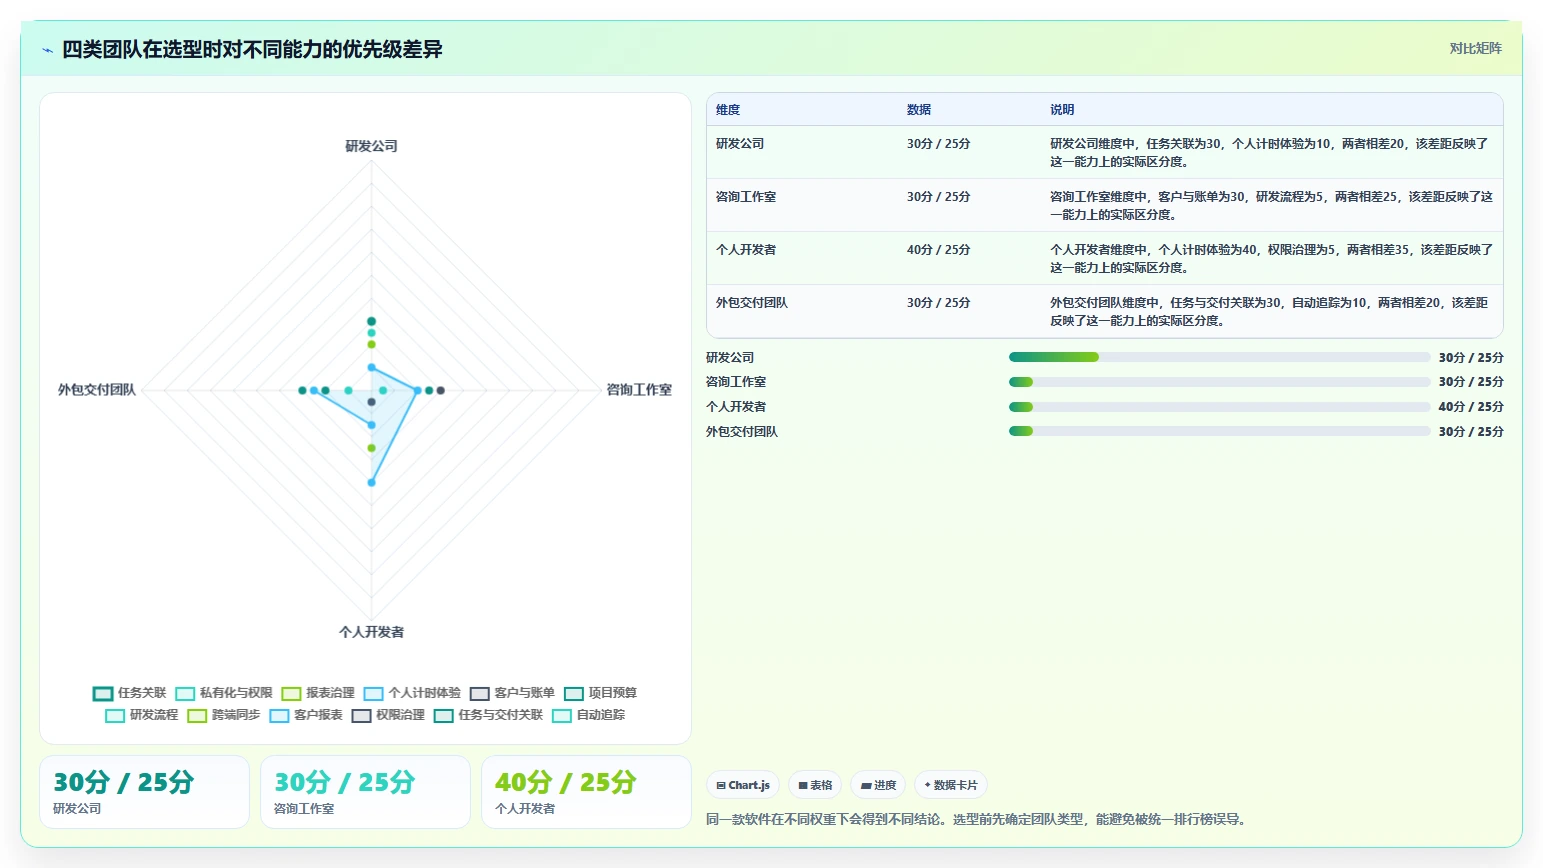Image resolution: width=1543 pixels, height=868 pixels.
Task: Toggle the 客户报表 legend entry
Action: pos(305,715)
